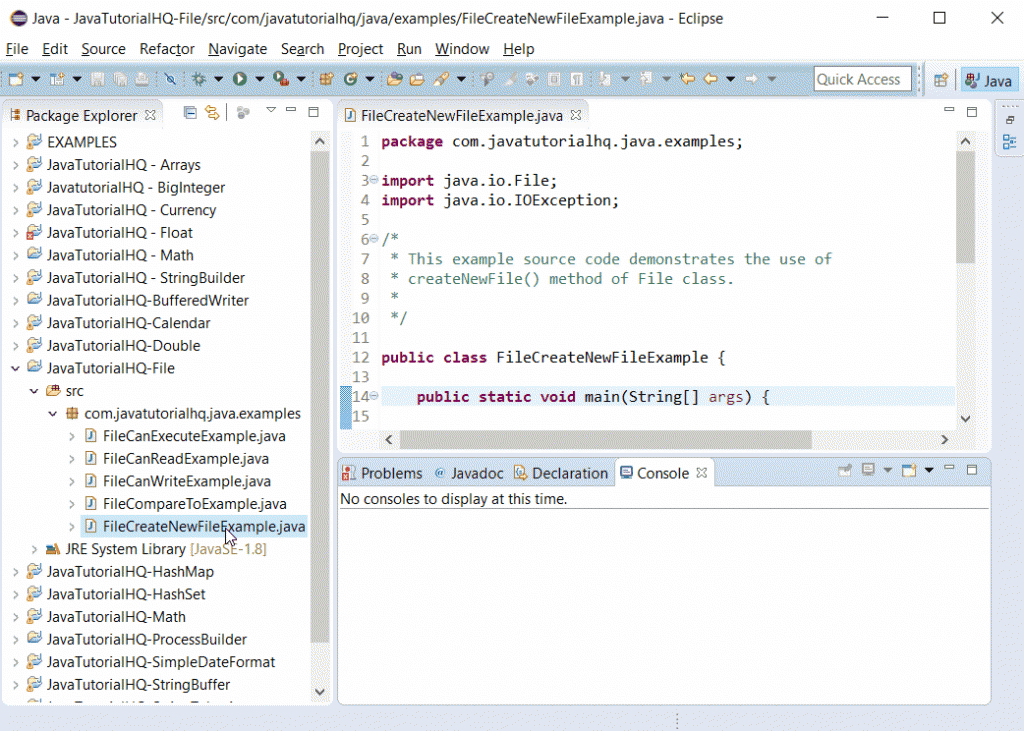The width and height of the screenshot is (1024, 731).
Task: Click the Print icon in the toolbar
Action: click(x=141, y=78)
